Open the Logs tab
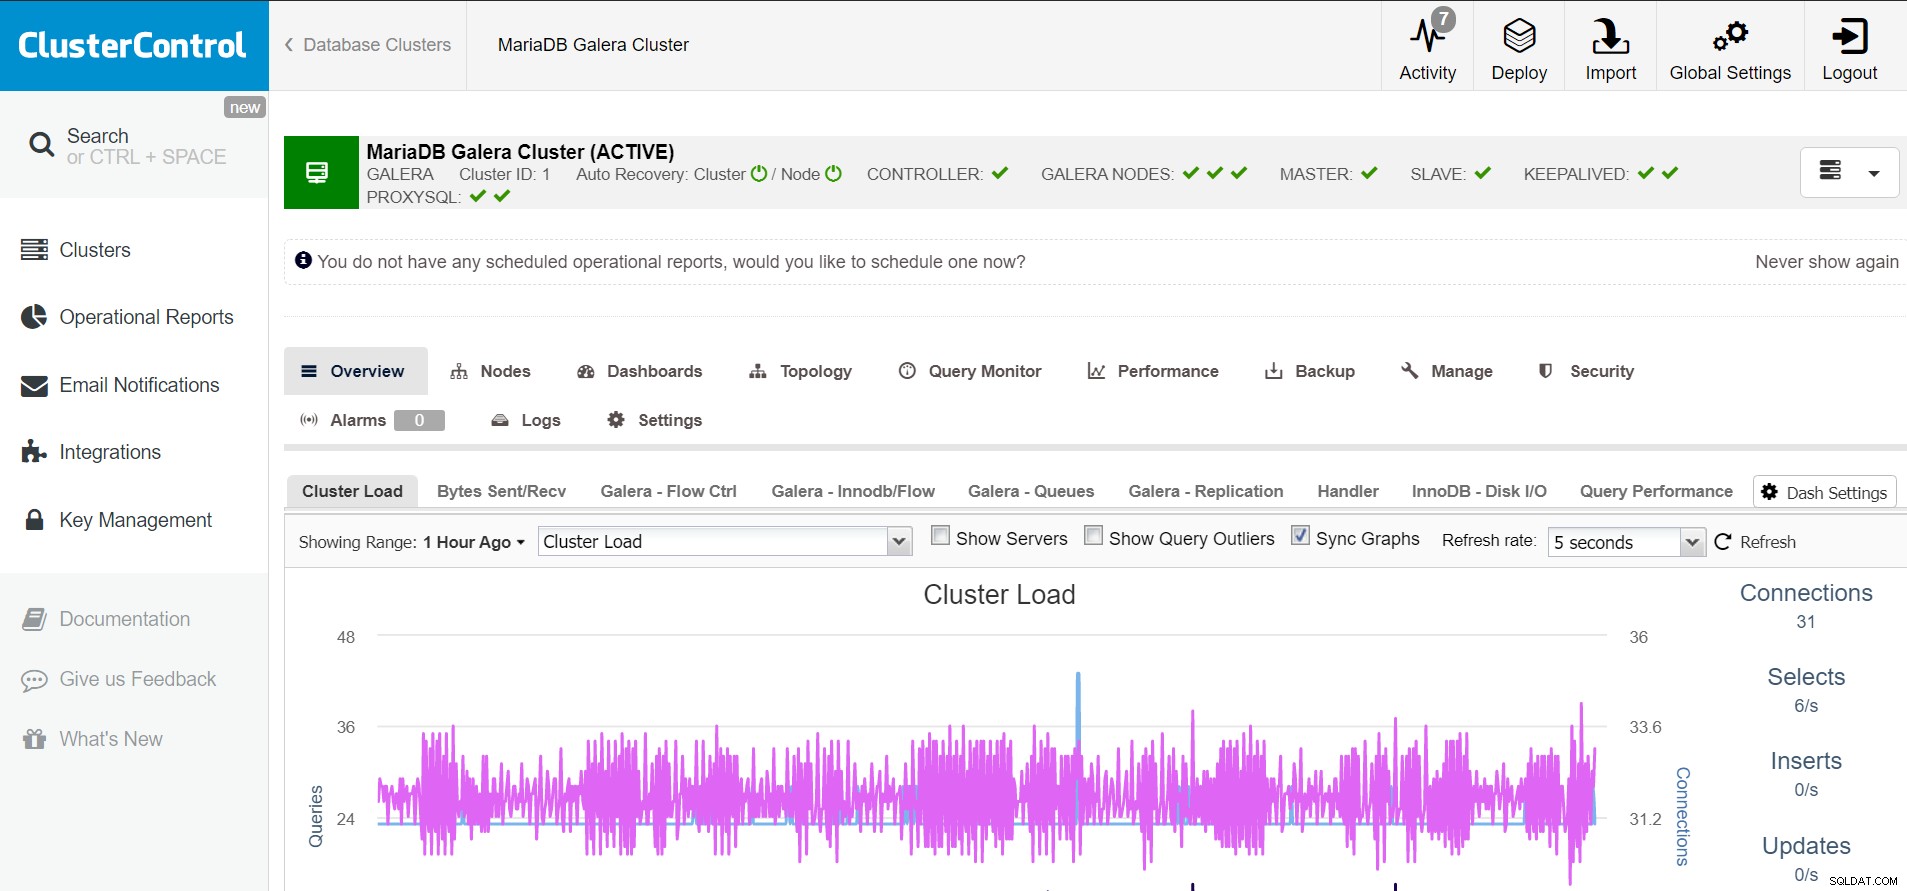 [x=525, y=420]
